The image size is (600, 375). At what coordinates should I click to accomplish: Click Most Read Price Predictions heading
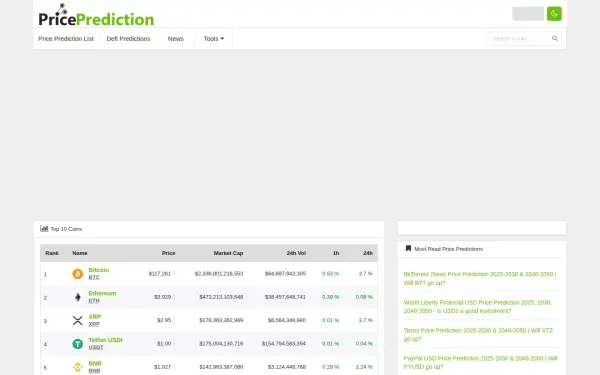[x=448, y=249]
